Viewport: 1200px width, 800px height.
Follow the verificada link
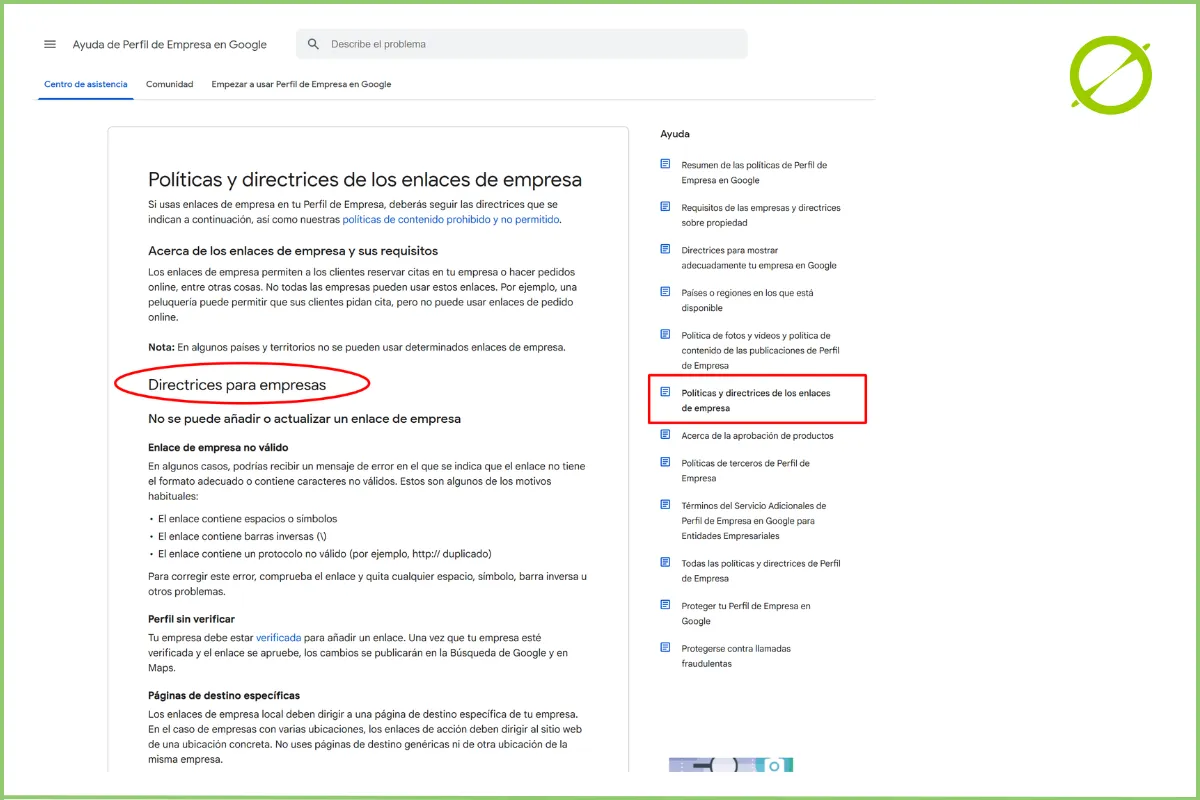(278, 637)
